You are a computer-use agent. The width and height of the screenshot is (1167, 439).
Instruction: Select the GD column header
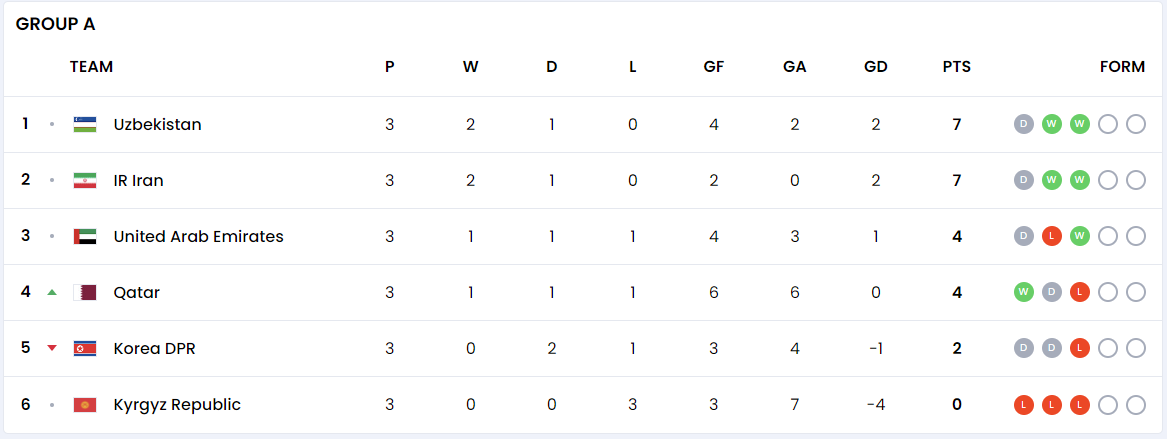pyautogui.click(x=876, y=67)
